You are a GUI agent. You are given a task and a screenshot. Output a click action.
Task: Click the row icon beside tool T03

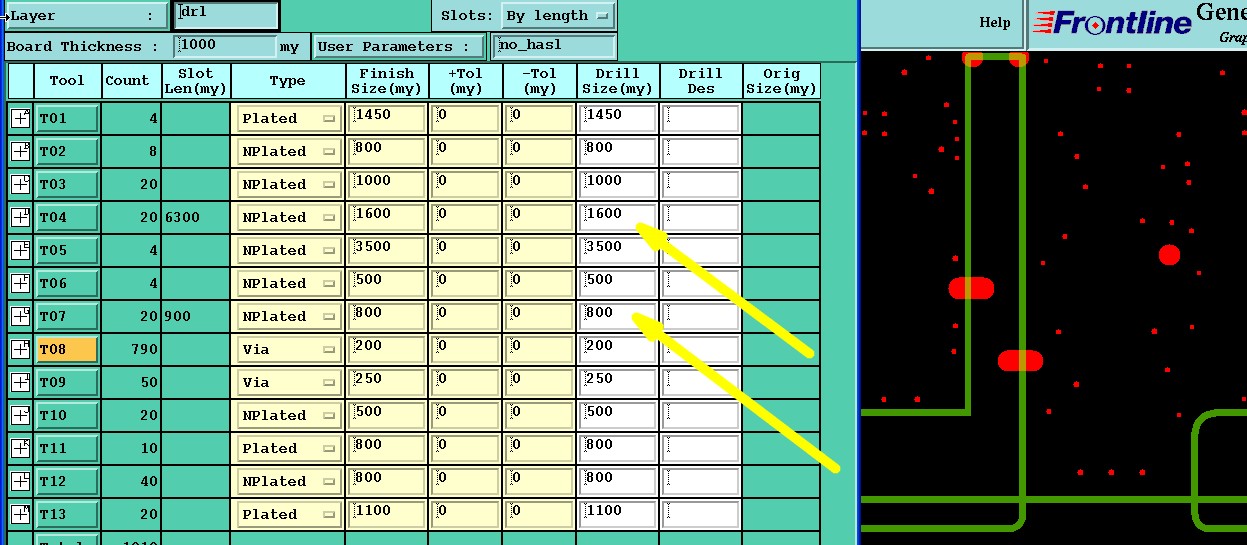pos(20,184)
